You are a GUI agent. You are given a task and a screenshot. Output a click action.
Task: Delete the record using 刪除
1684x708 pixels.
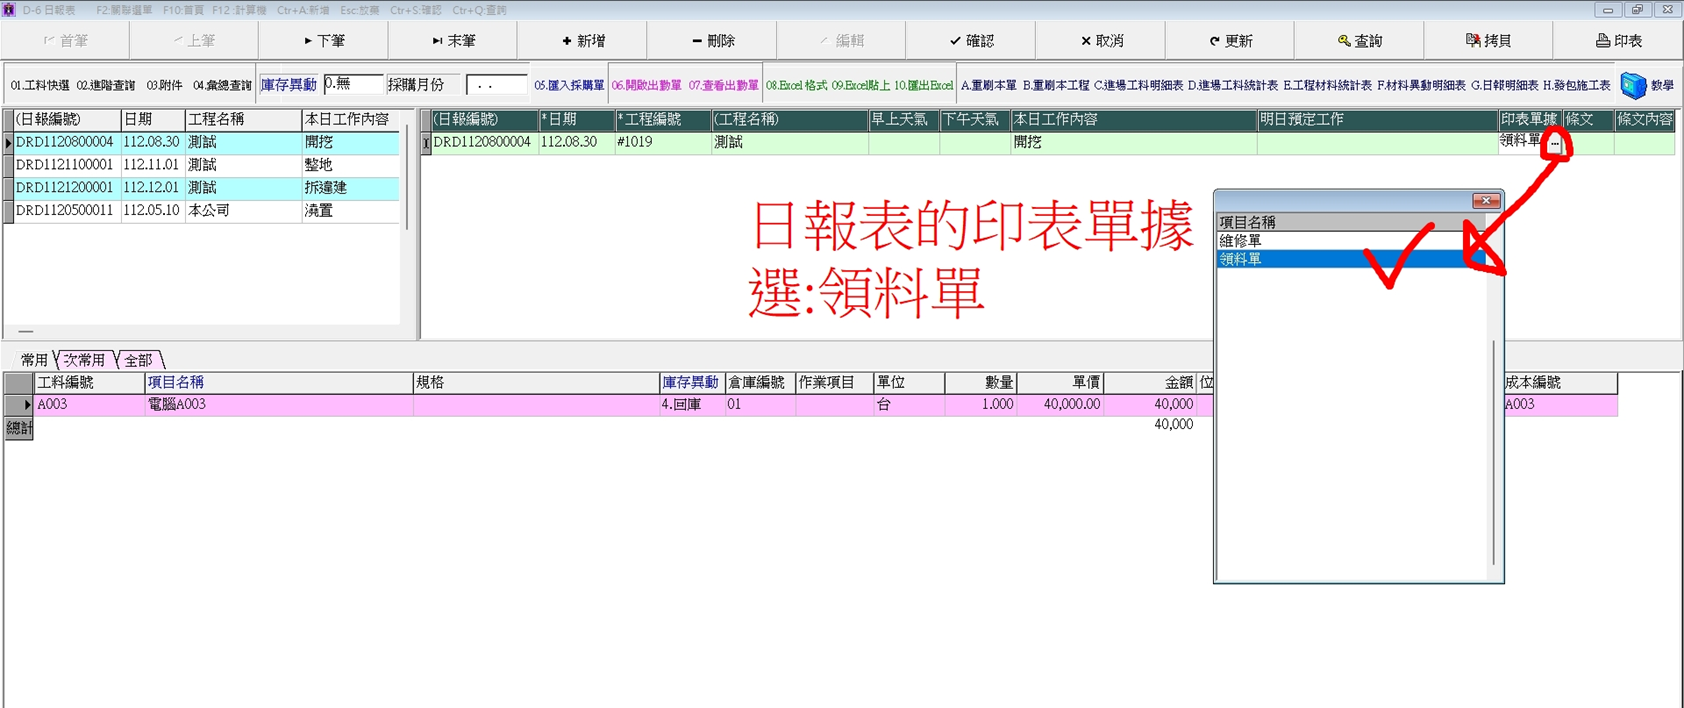tap(712, 41)
